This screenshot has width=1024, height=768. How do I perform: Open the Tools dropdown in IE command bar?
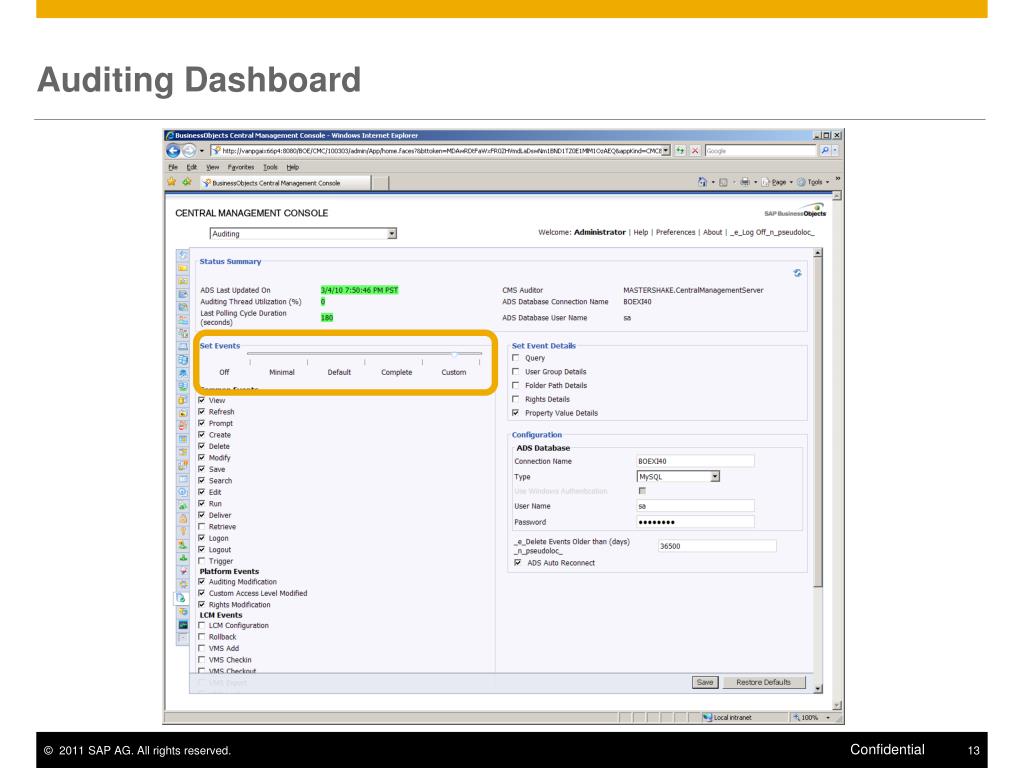(814, 182)
